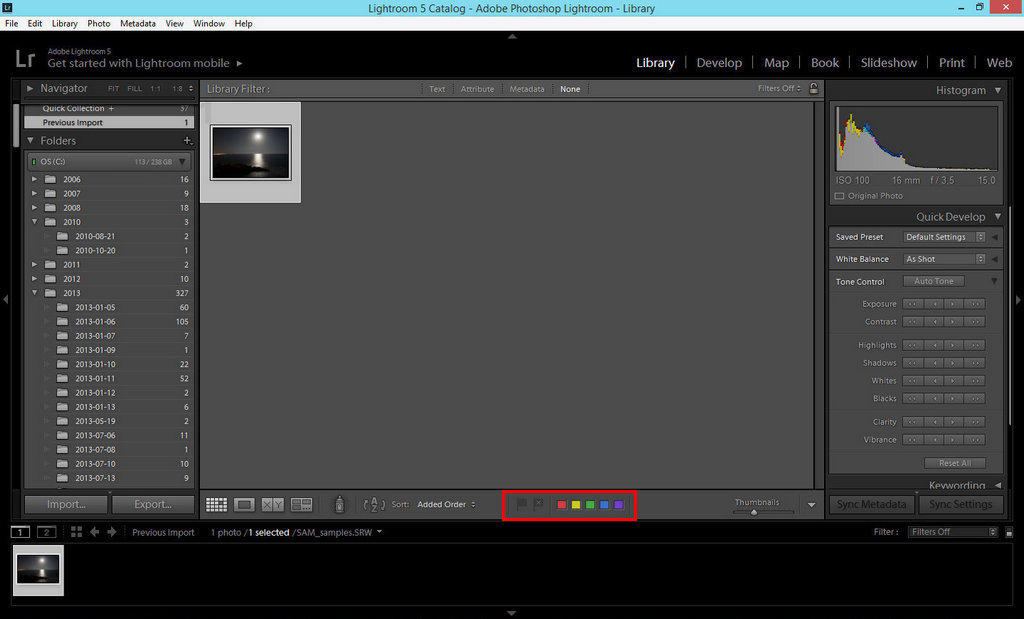This screenshot has height=619, width=1024.
Task: Apply the red color label
Action: (561, 505)
